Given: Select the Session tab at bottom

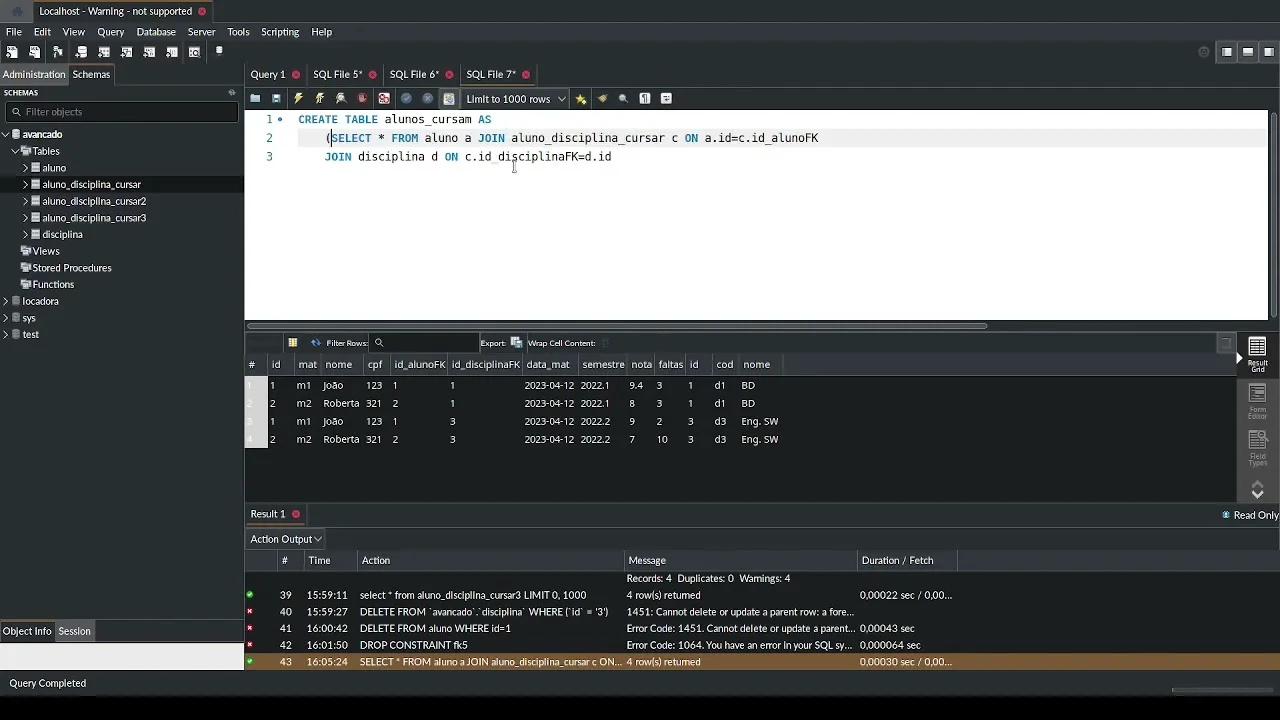Looking at the screenshot, I should tap(74, 631).
